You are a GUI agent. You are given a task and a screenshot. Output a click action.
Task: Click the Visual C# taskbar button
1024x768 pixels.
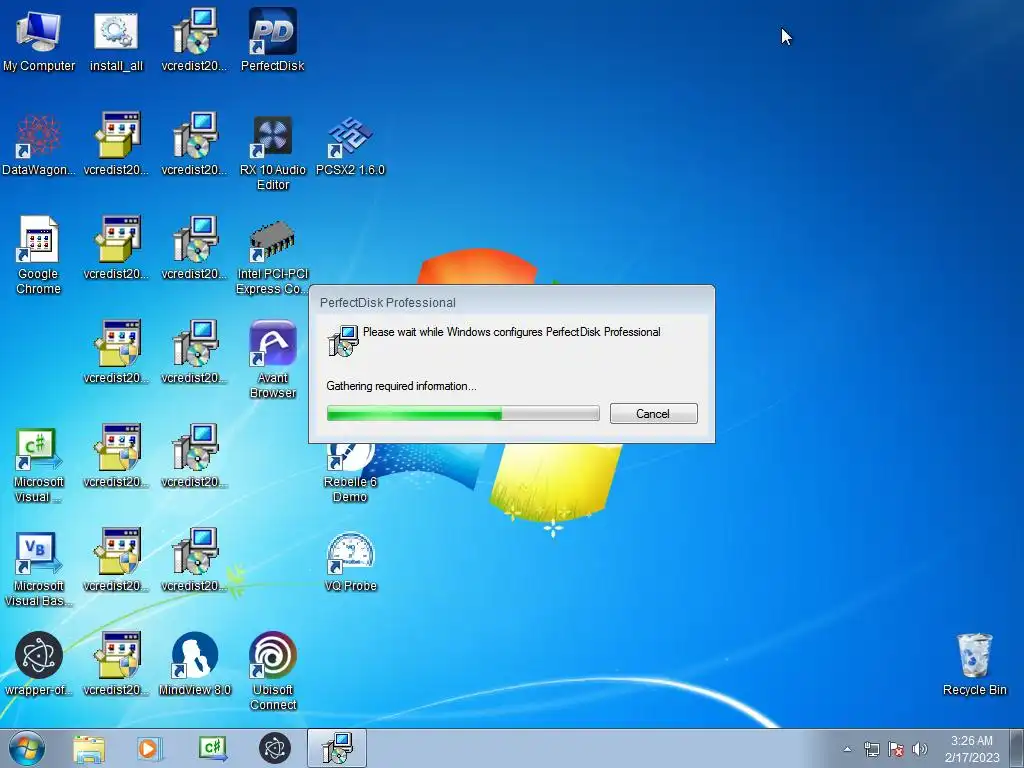coord(213,748)
